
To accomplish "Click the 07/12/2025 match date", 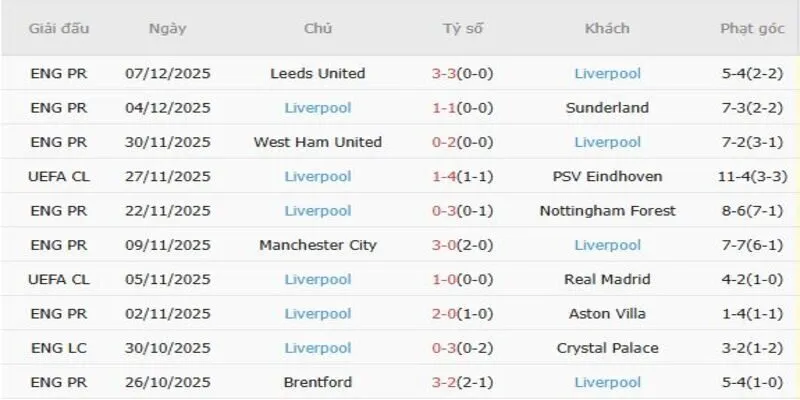I will coord(167,73).
